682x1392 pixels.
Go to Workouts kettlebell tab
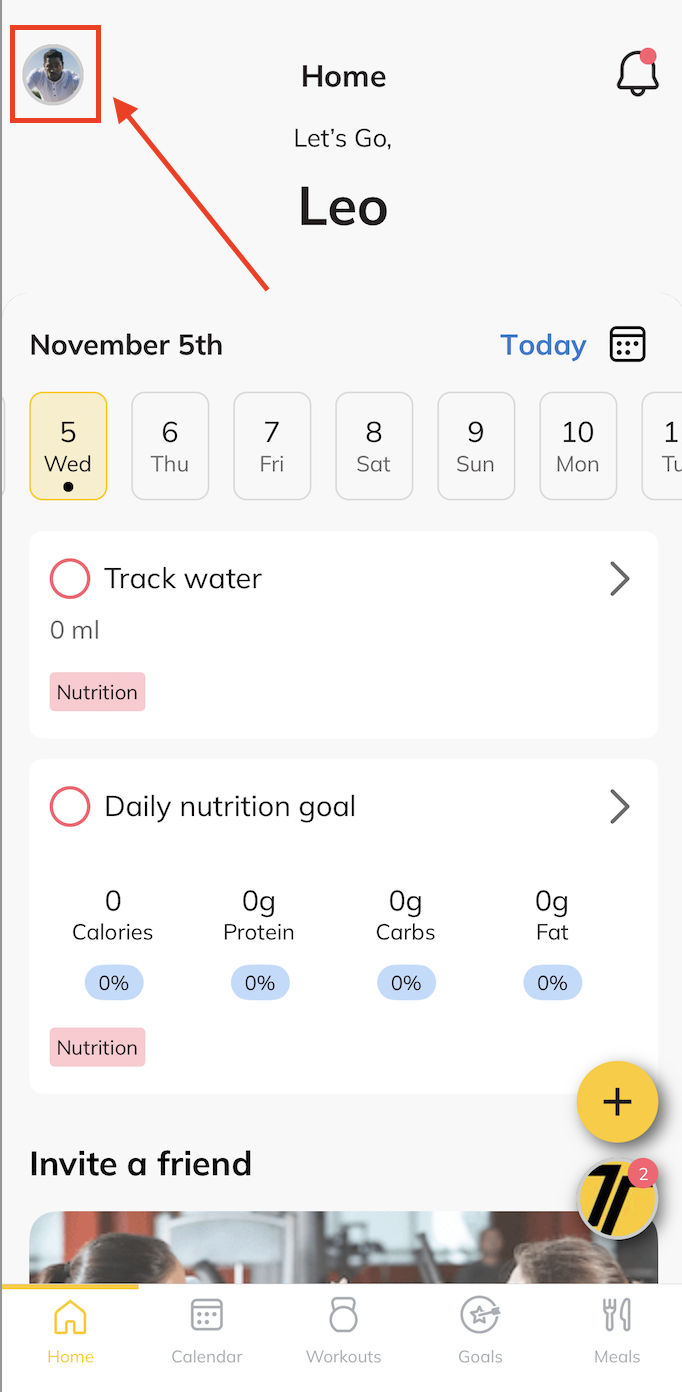pyautogui.click(x=343, y=1328)
